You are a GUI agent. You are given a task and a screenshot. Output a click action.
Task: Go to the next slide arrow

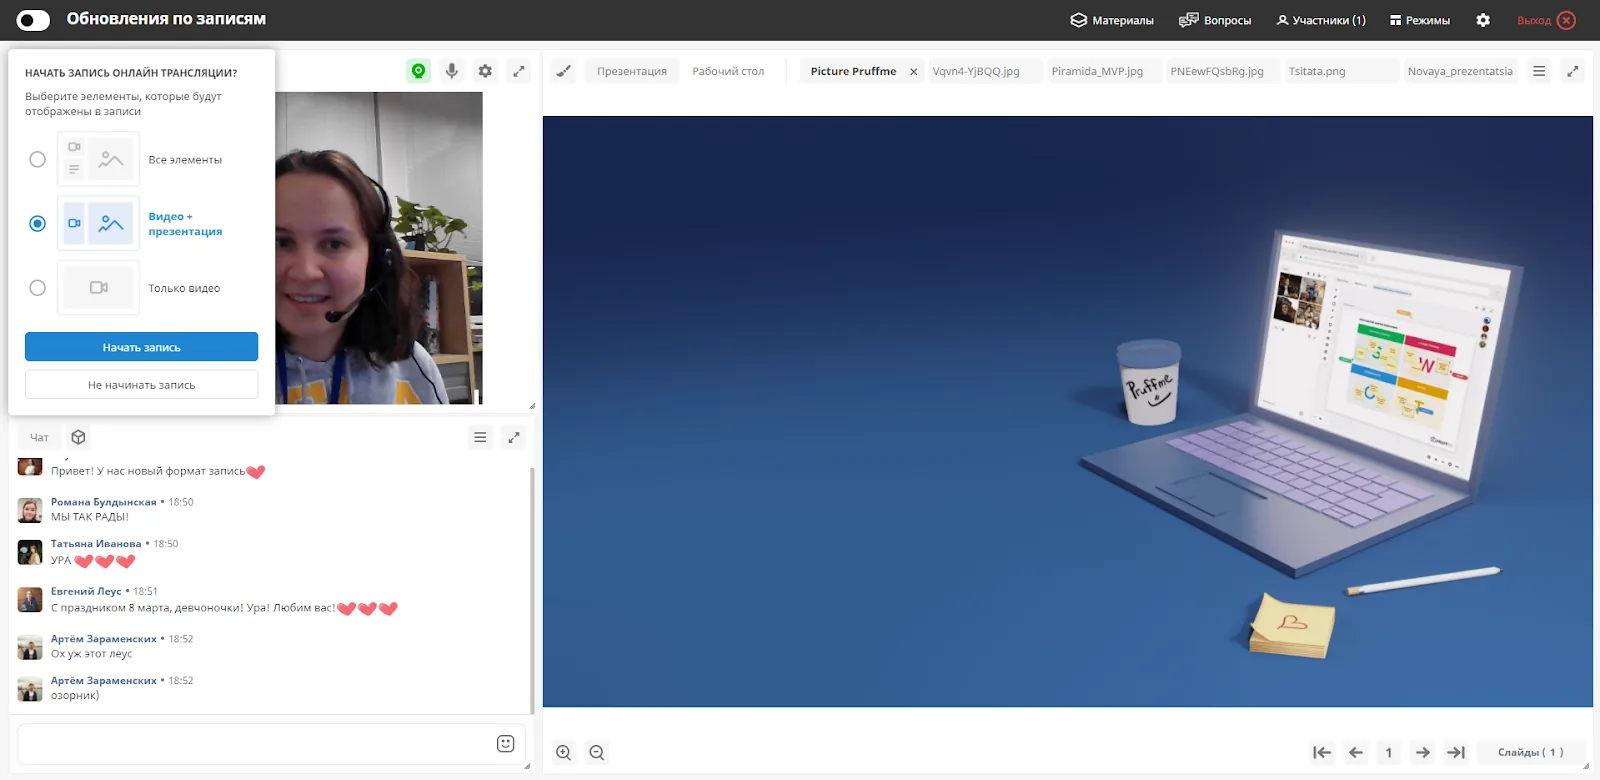1422,752
